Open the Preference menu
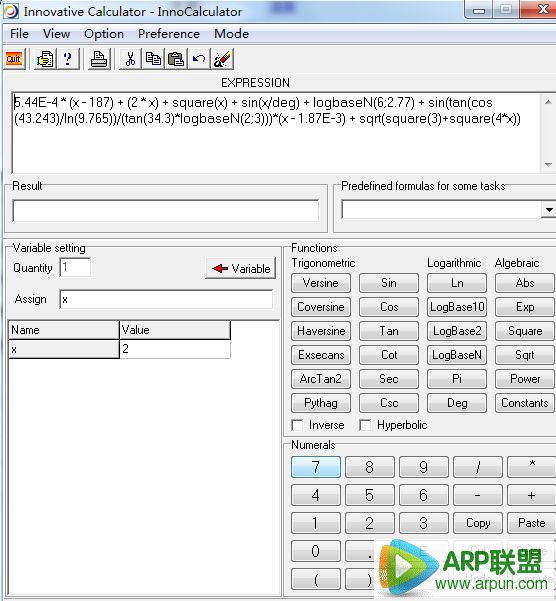 click(169, 34)
